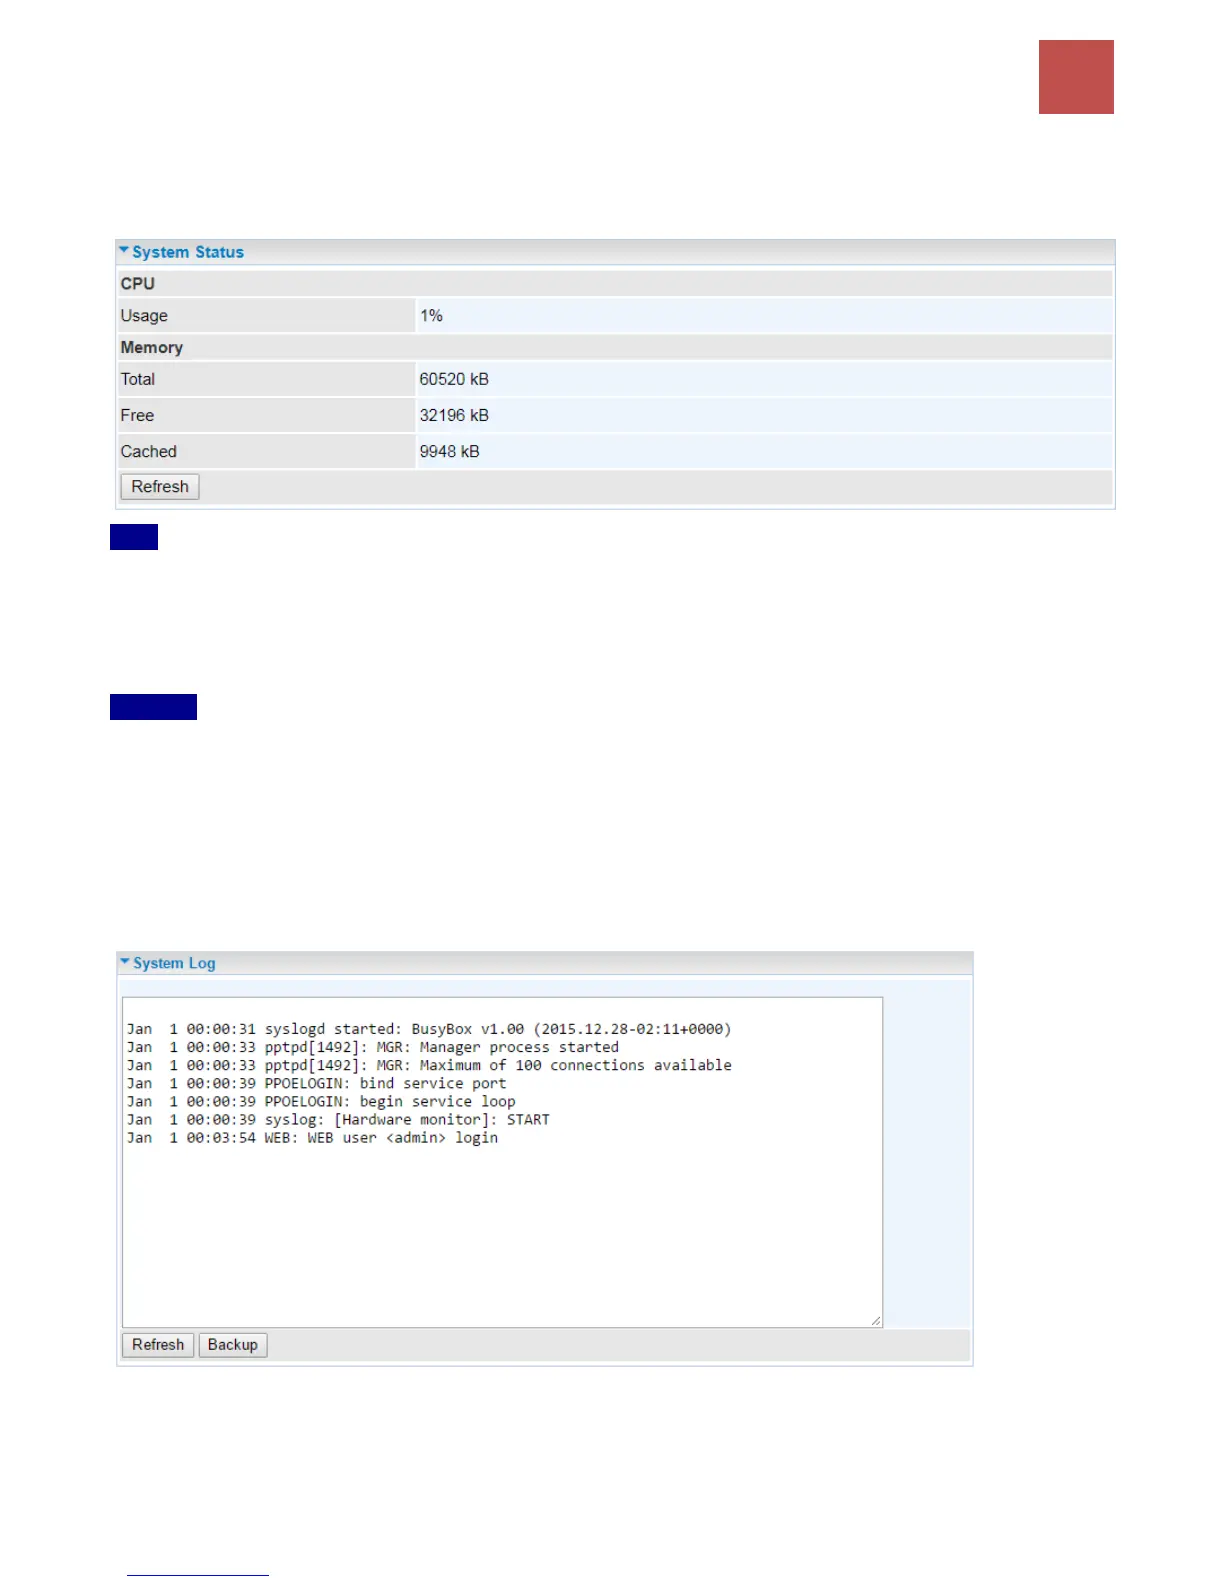
Task: Click the System Log title text
Action: [x=174, y=963]
